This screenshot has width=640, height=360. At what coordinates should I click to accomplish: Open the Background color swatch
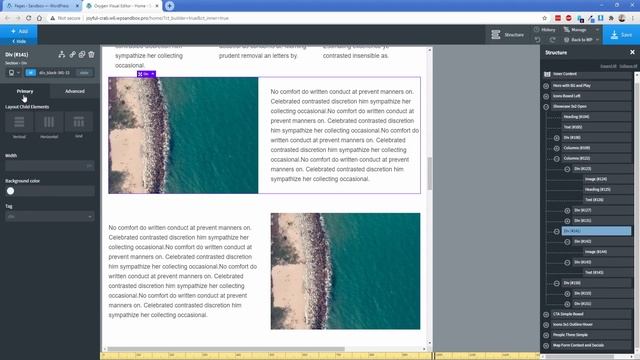point(11,191)
